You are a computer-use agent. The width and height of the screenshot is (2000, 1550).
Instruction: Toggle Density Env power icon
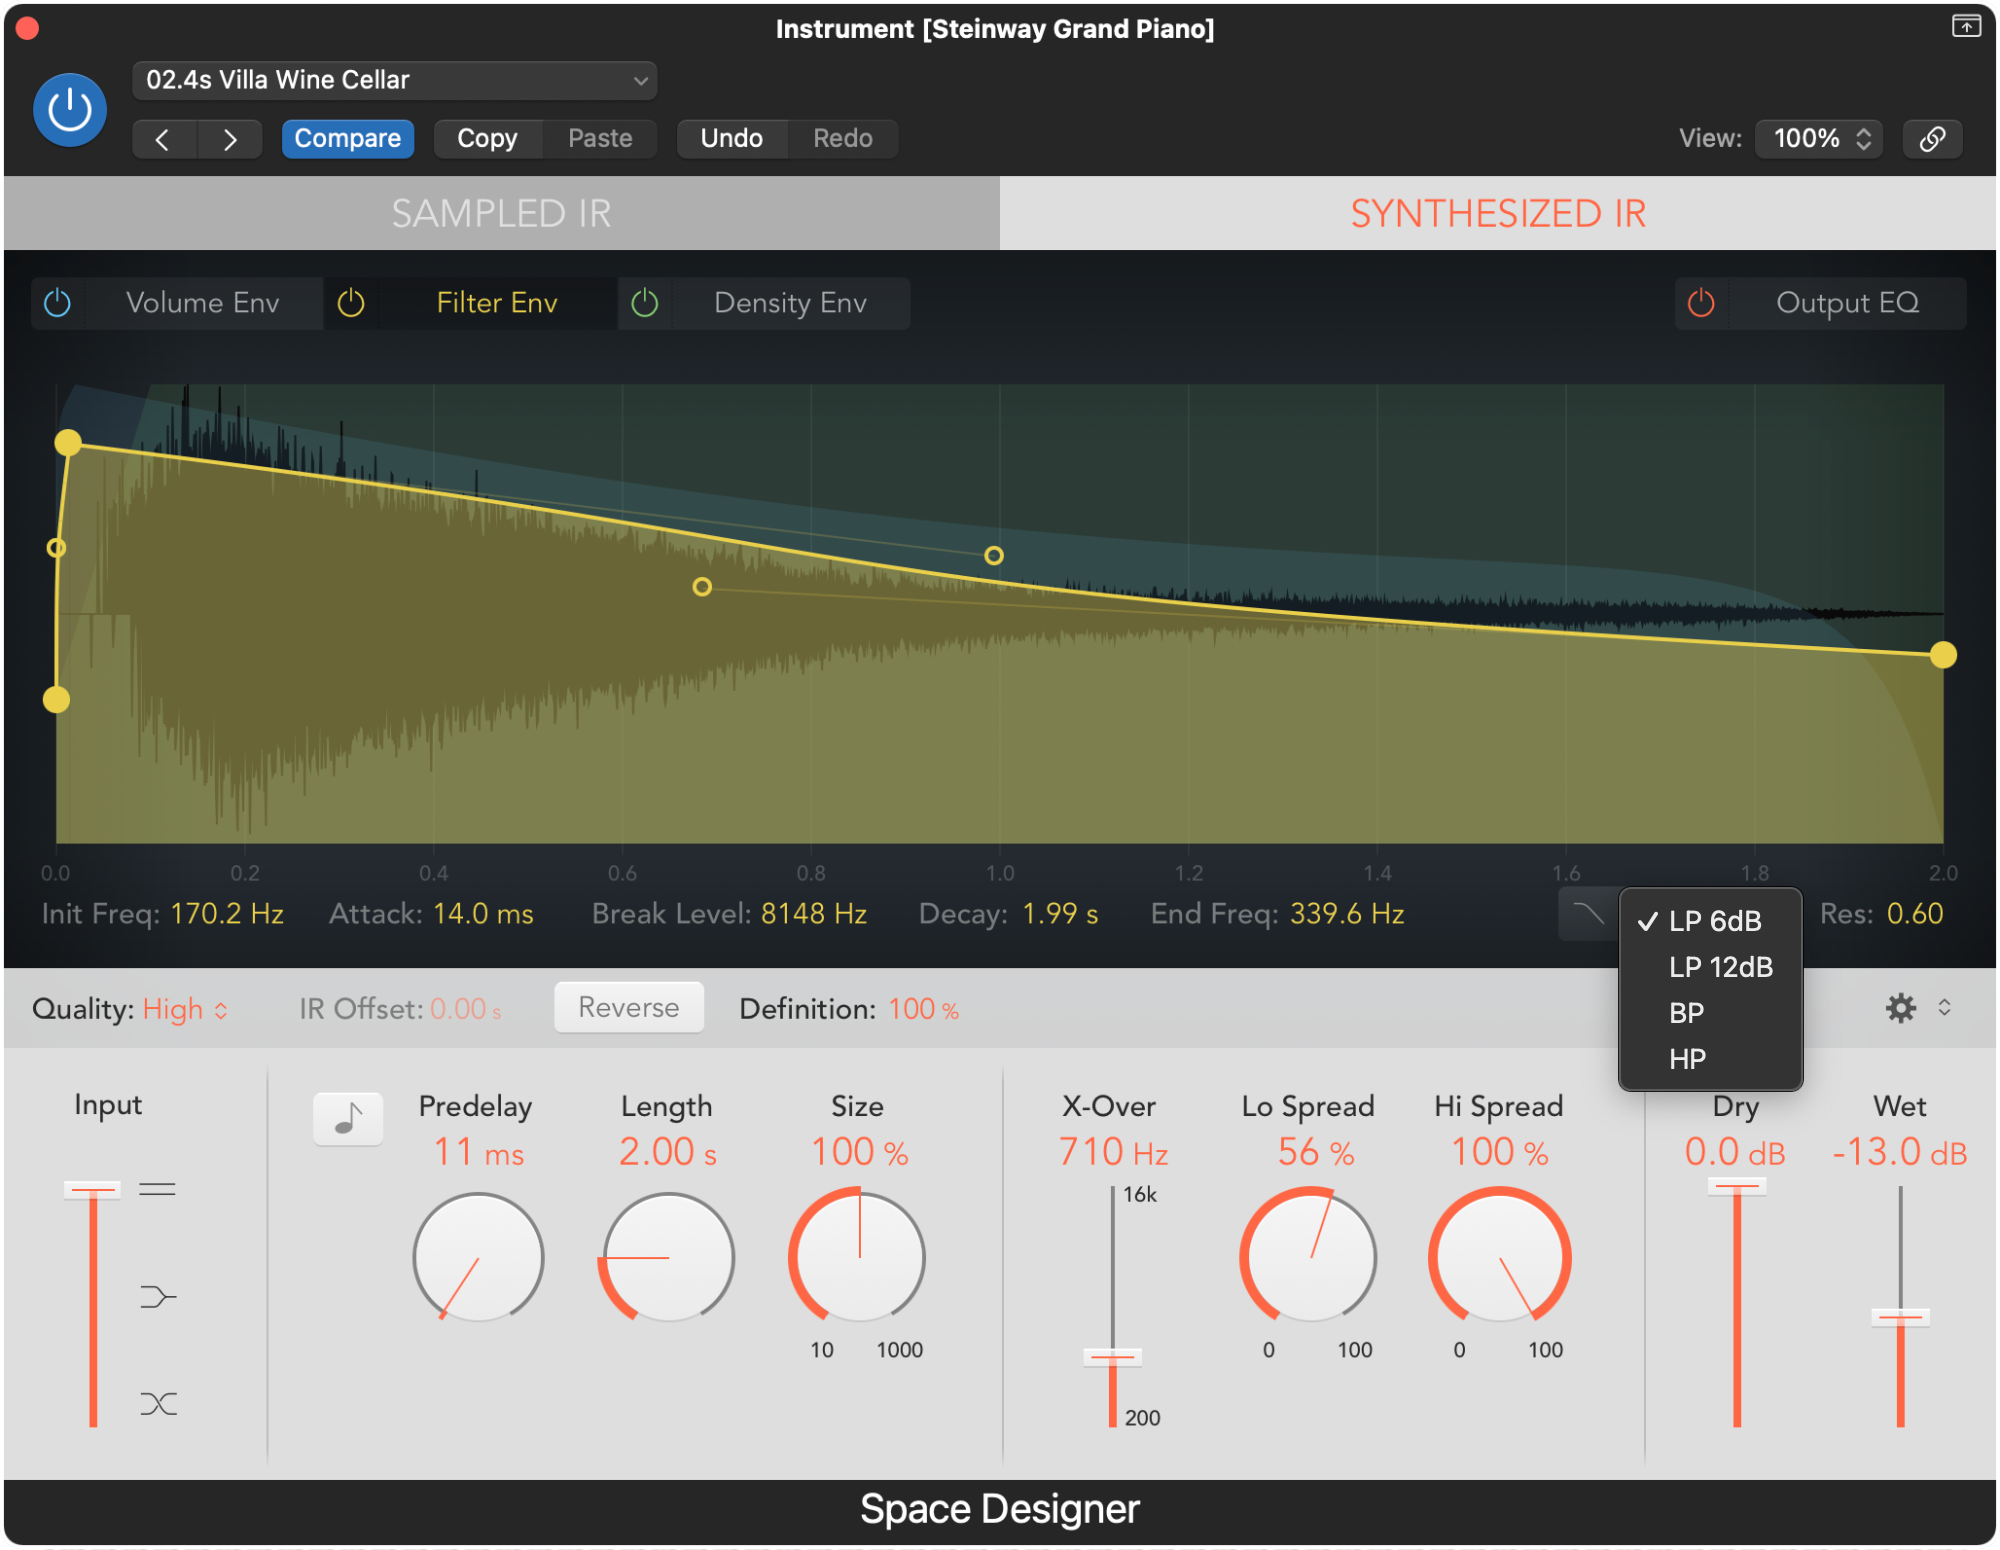(x=645, y=303)
